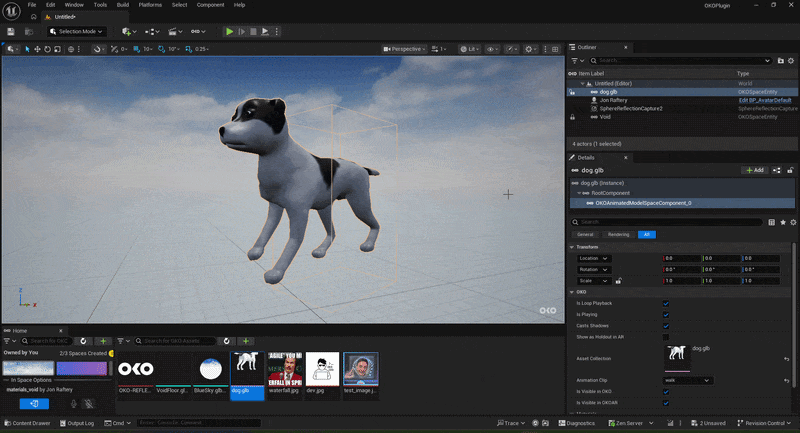The height and width of the screenshot is (433, 800).
Task: Open the Animation Clip walk dropdown
Action: coord(688,380)
